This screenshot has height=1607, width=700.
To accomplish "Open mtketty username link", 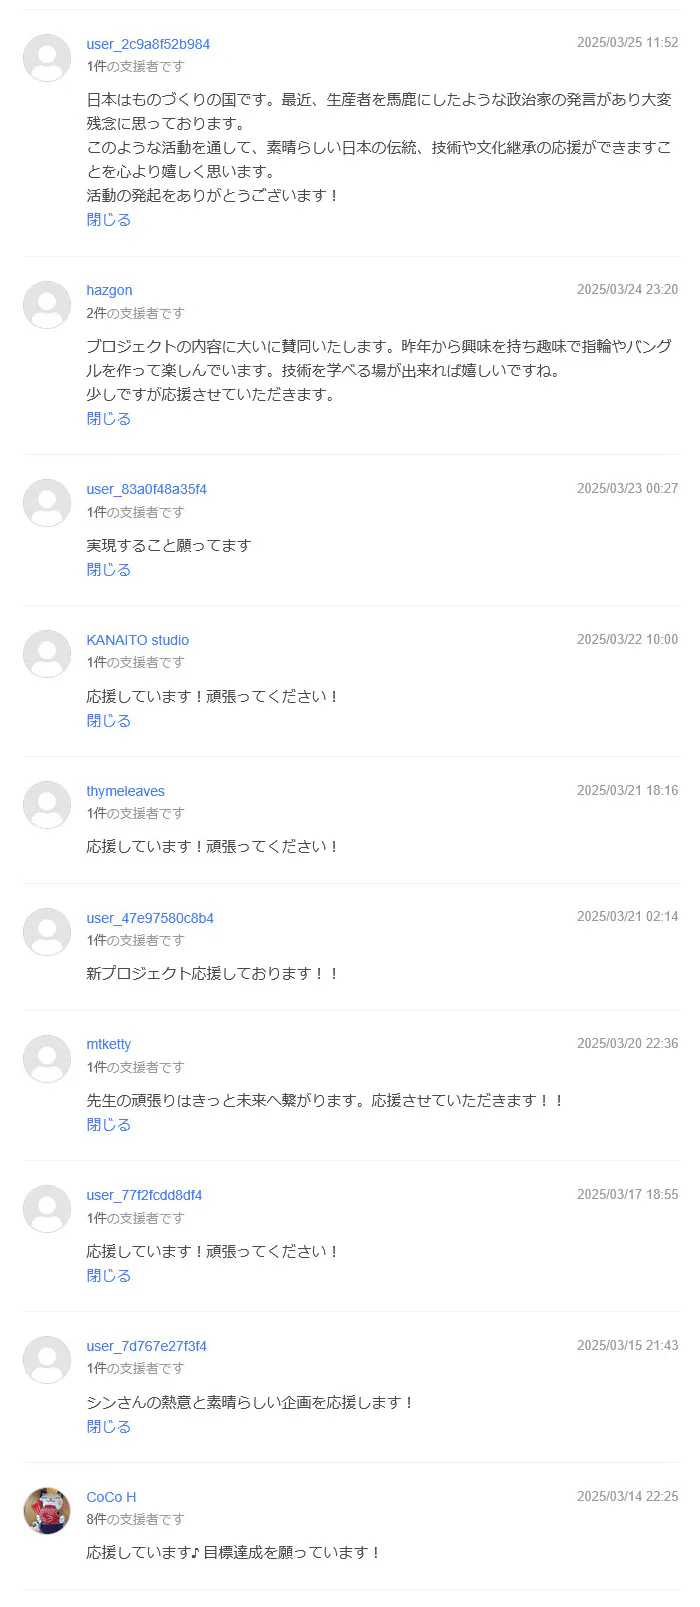I will [108, 1044].
